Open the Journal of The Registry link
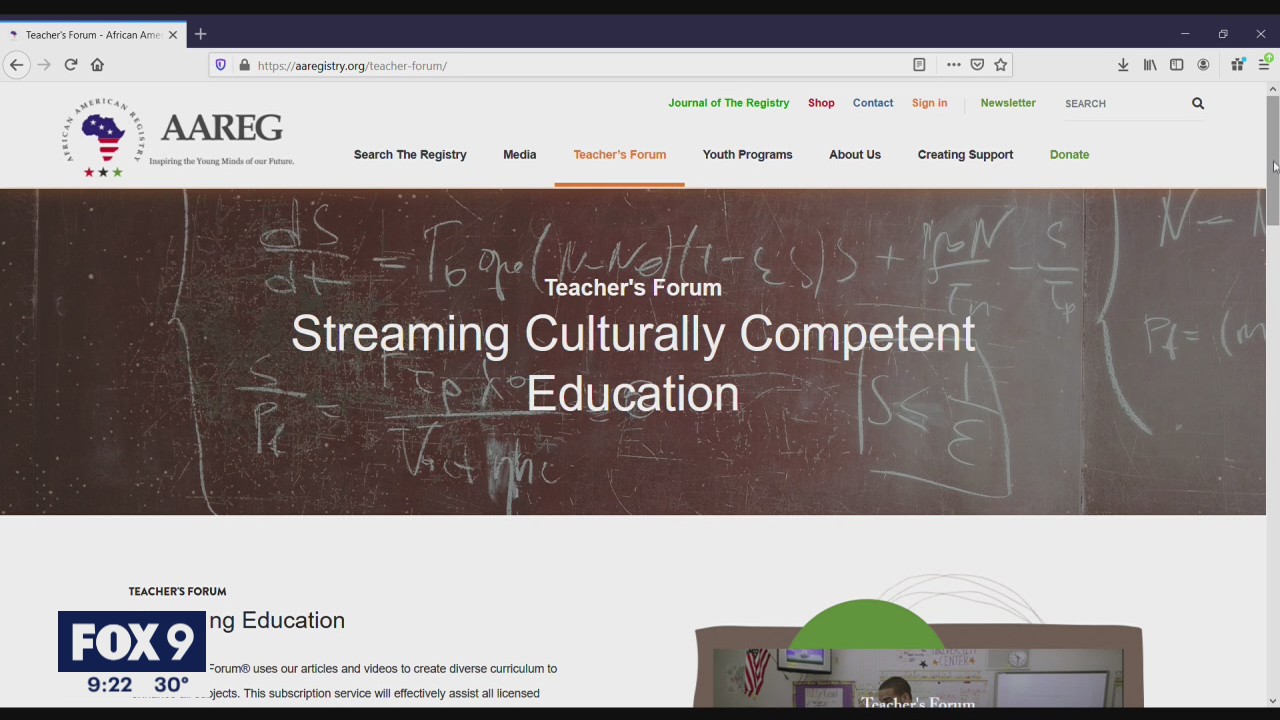 [728, 103]
